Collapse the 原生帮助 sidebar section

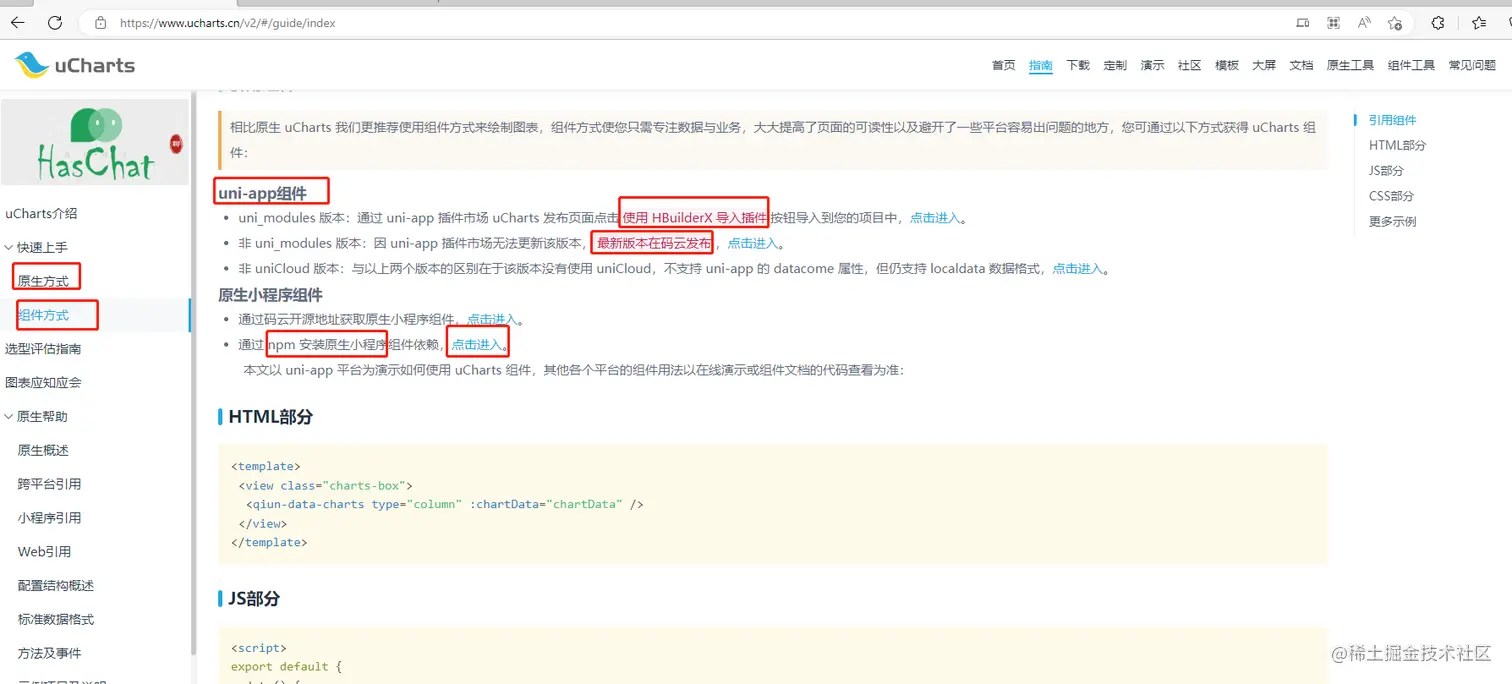36,416
